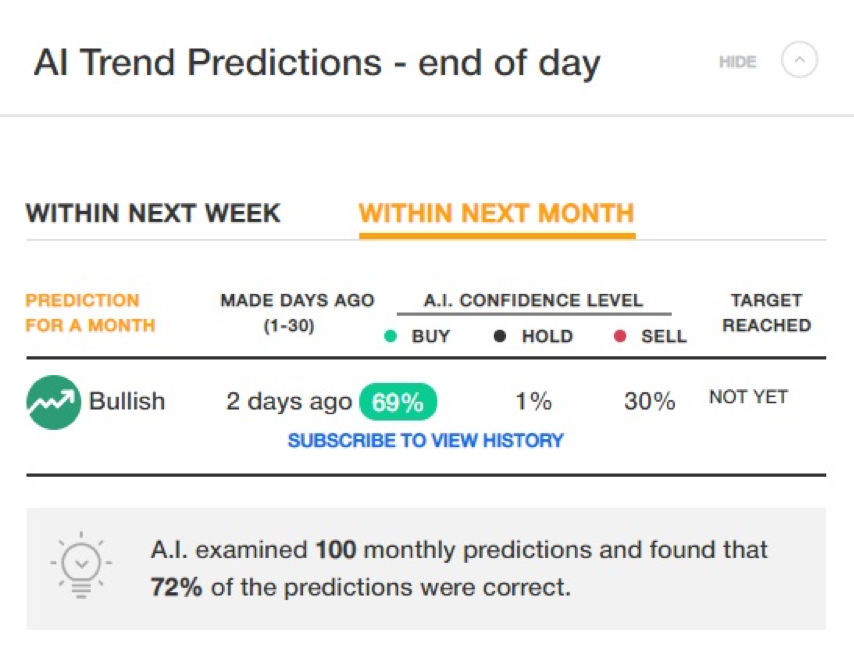
Task: Click the lightbulb tip icon
Action: 81,565
